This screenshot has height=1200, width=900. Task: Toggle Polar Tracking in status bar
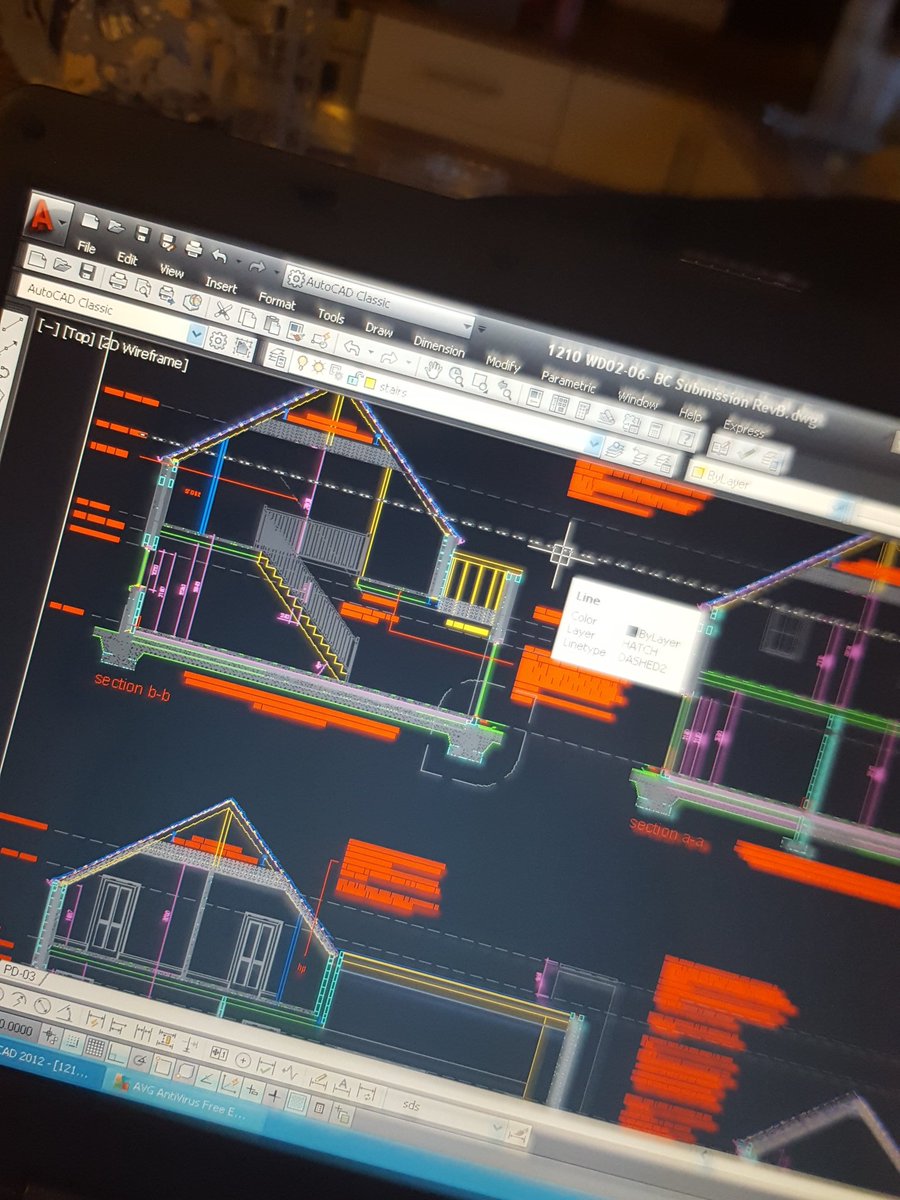[141, 1059]
